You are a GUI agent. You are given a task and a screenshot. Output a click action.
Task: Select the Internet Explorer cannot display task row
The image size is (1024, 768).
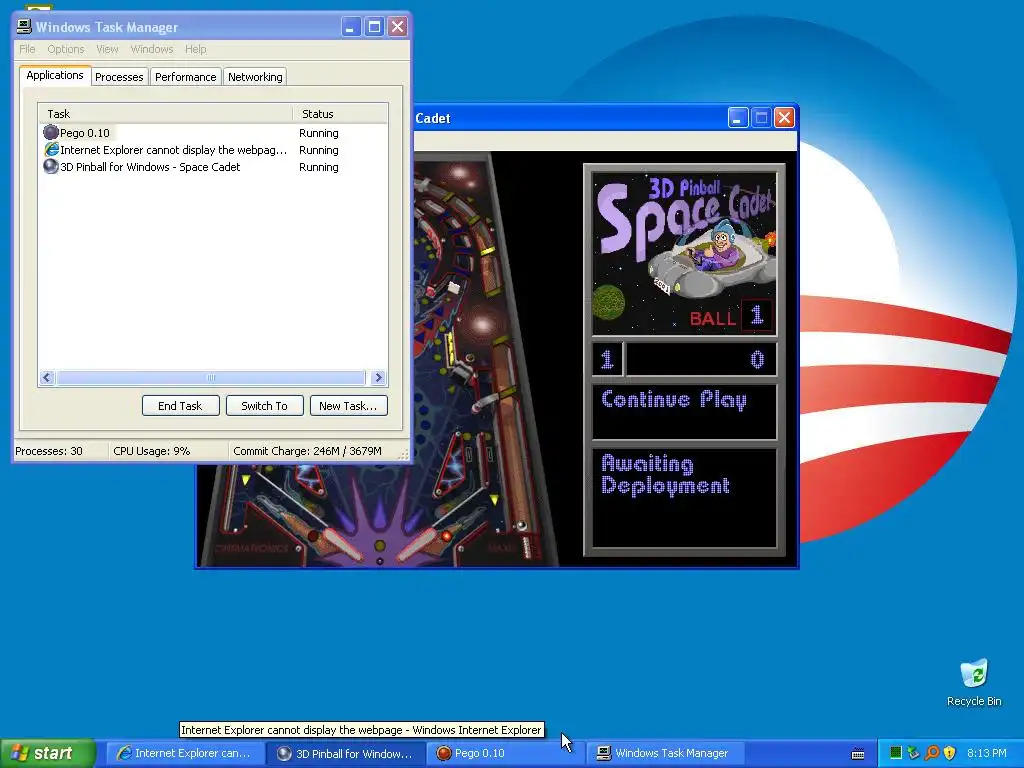coord(213,150)
